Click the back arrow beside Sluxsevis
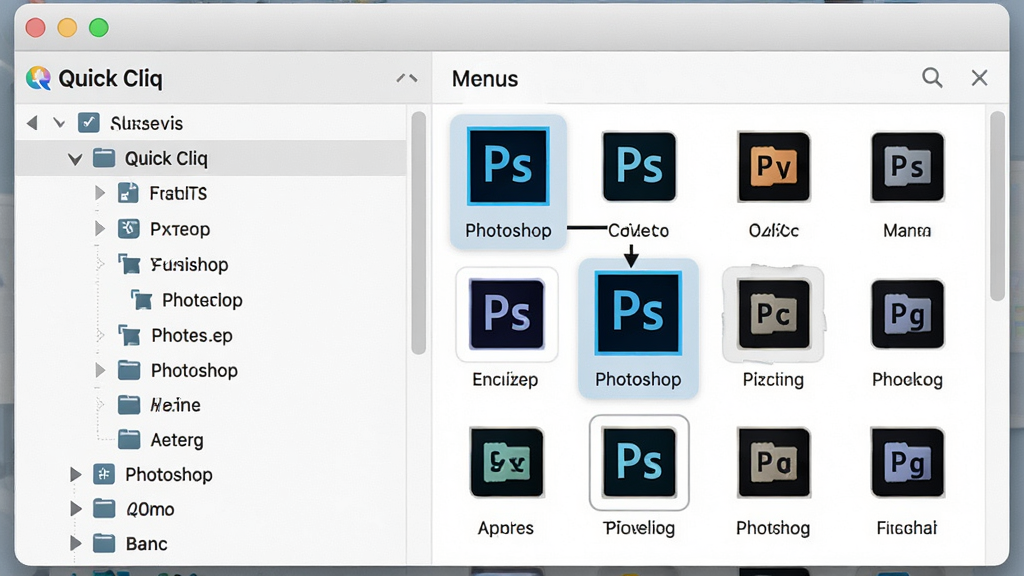Image resolution: width=1024 pixels, height=576 pixels. tap(32, 123)
